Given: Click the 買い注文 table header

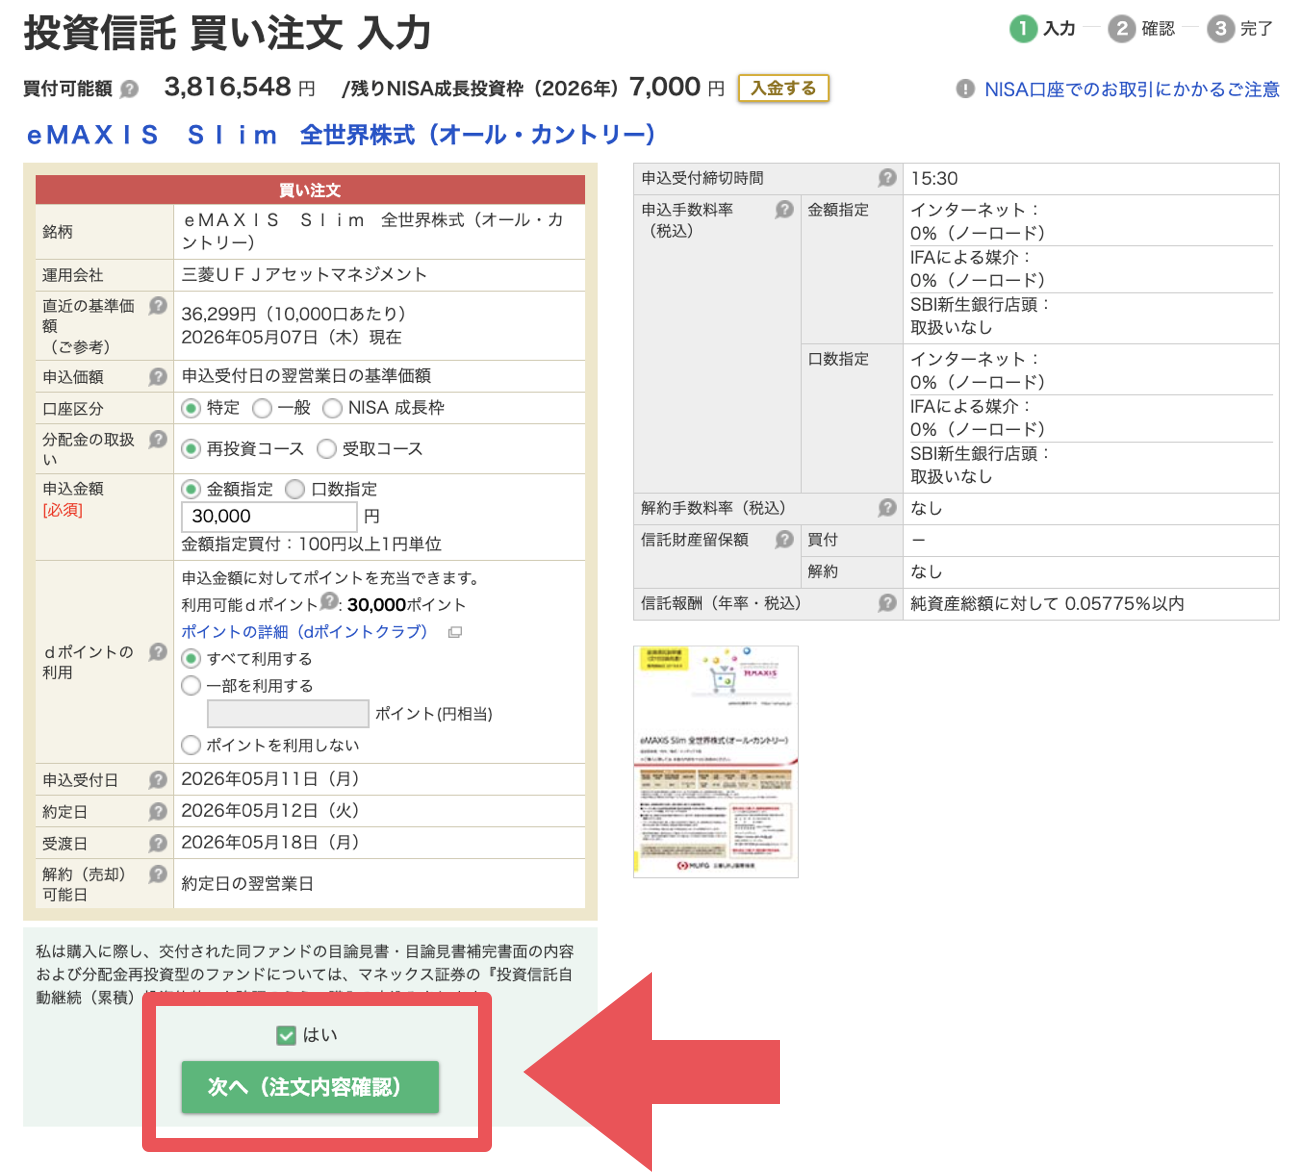Looking at the screenshot, I should click(310, 190).
